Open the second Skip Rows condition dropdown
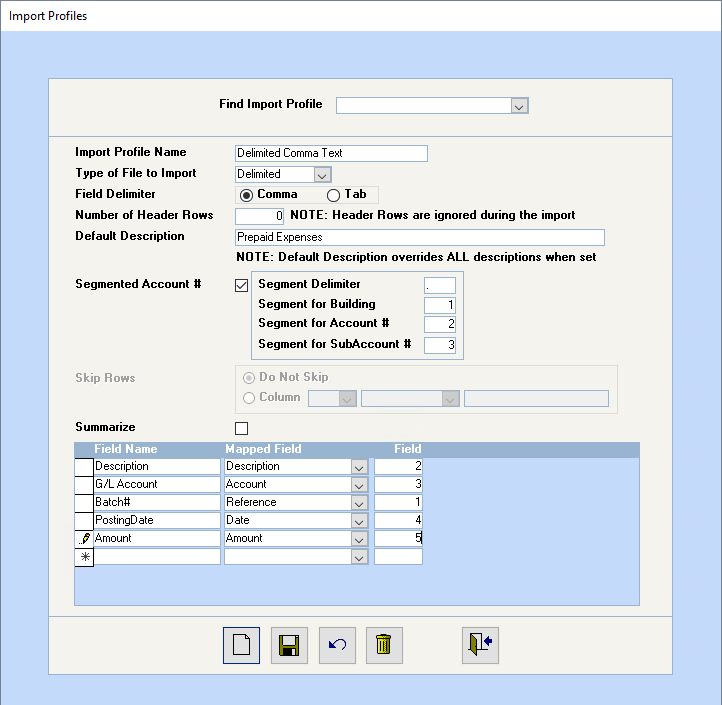This screenshot has width=722, height=705. pyautogui.click(x=450, y=399)
